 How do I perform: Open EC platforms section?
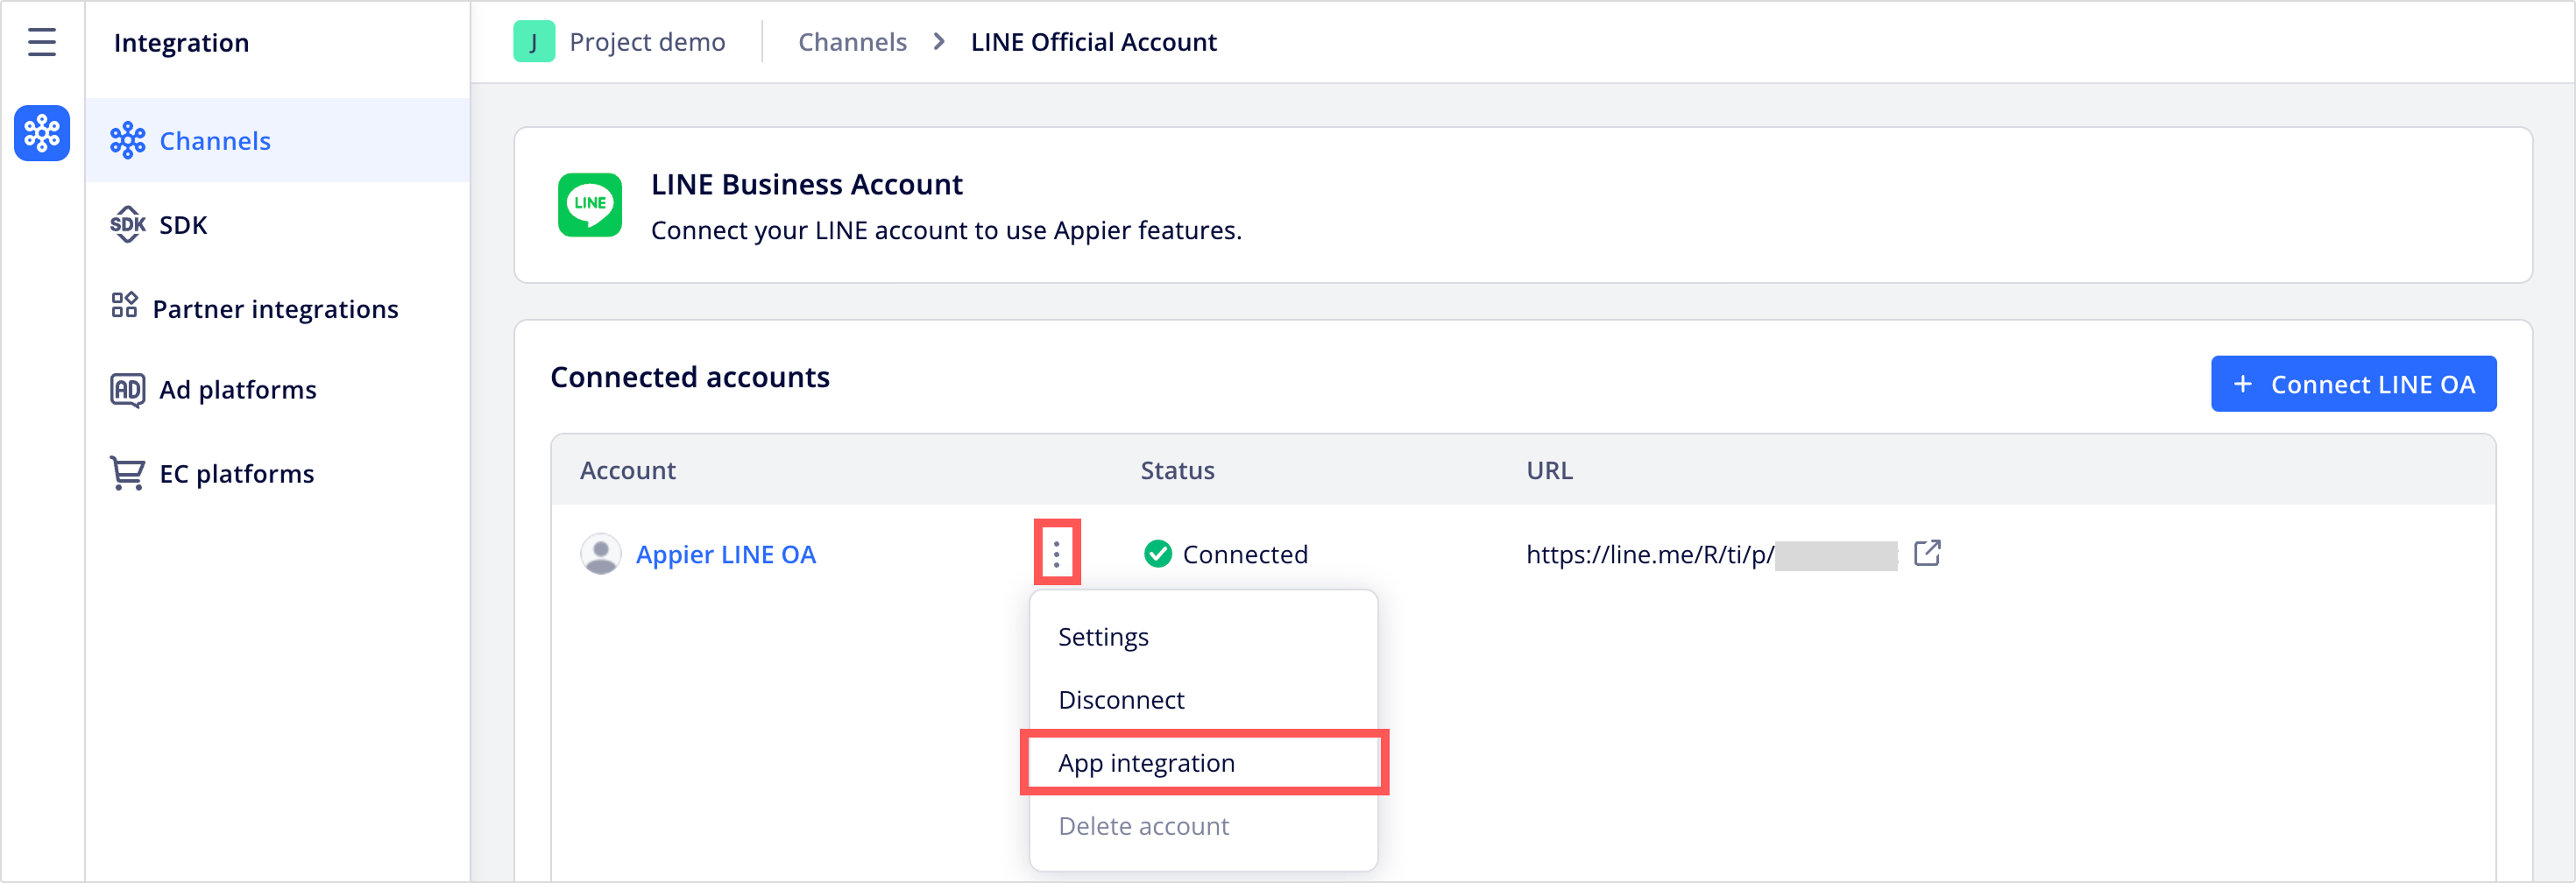277,473
